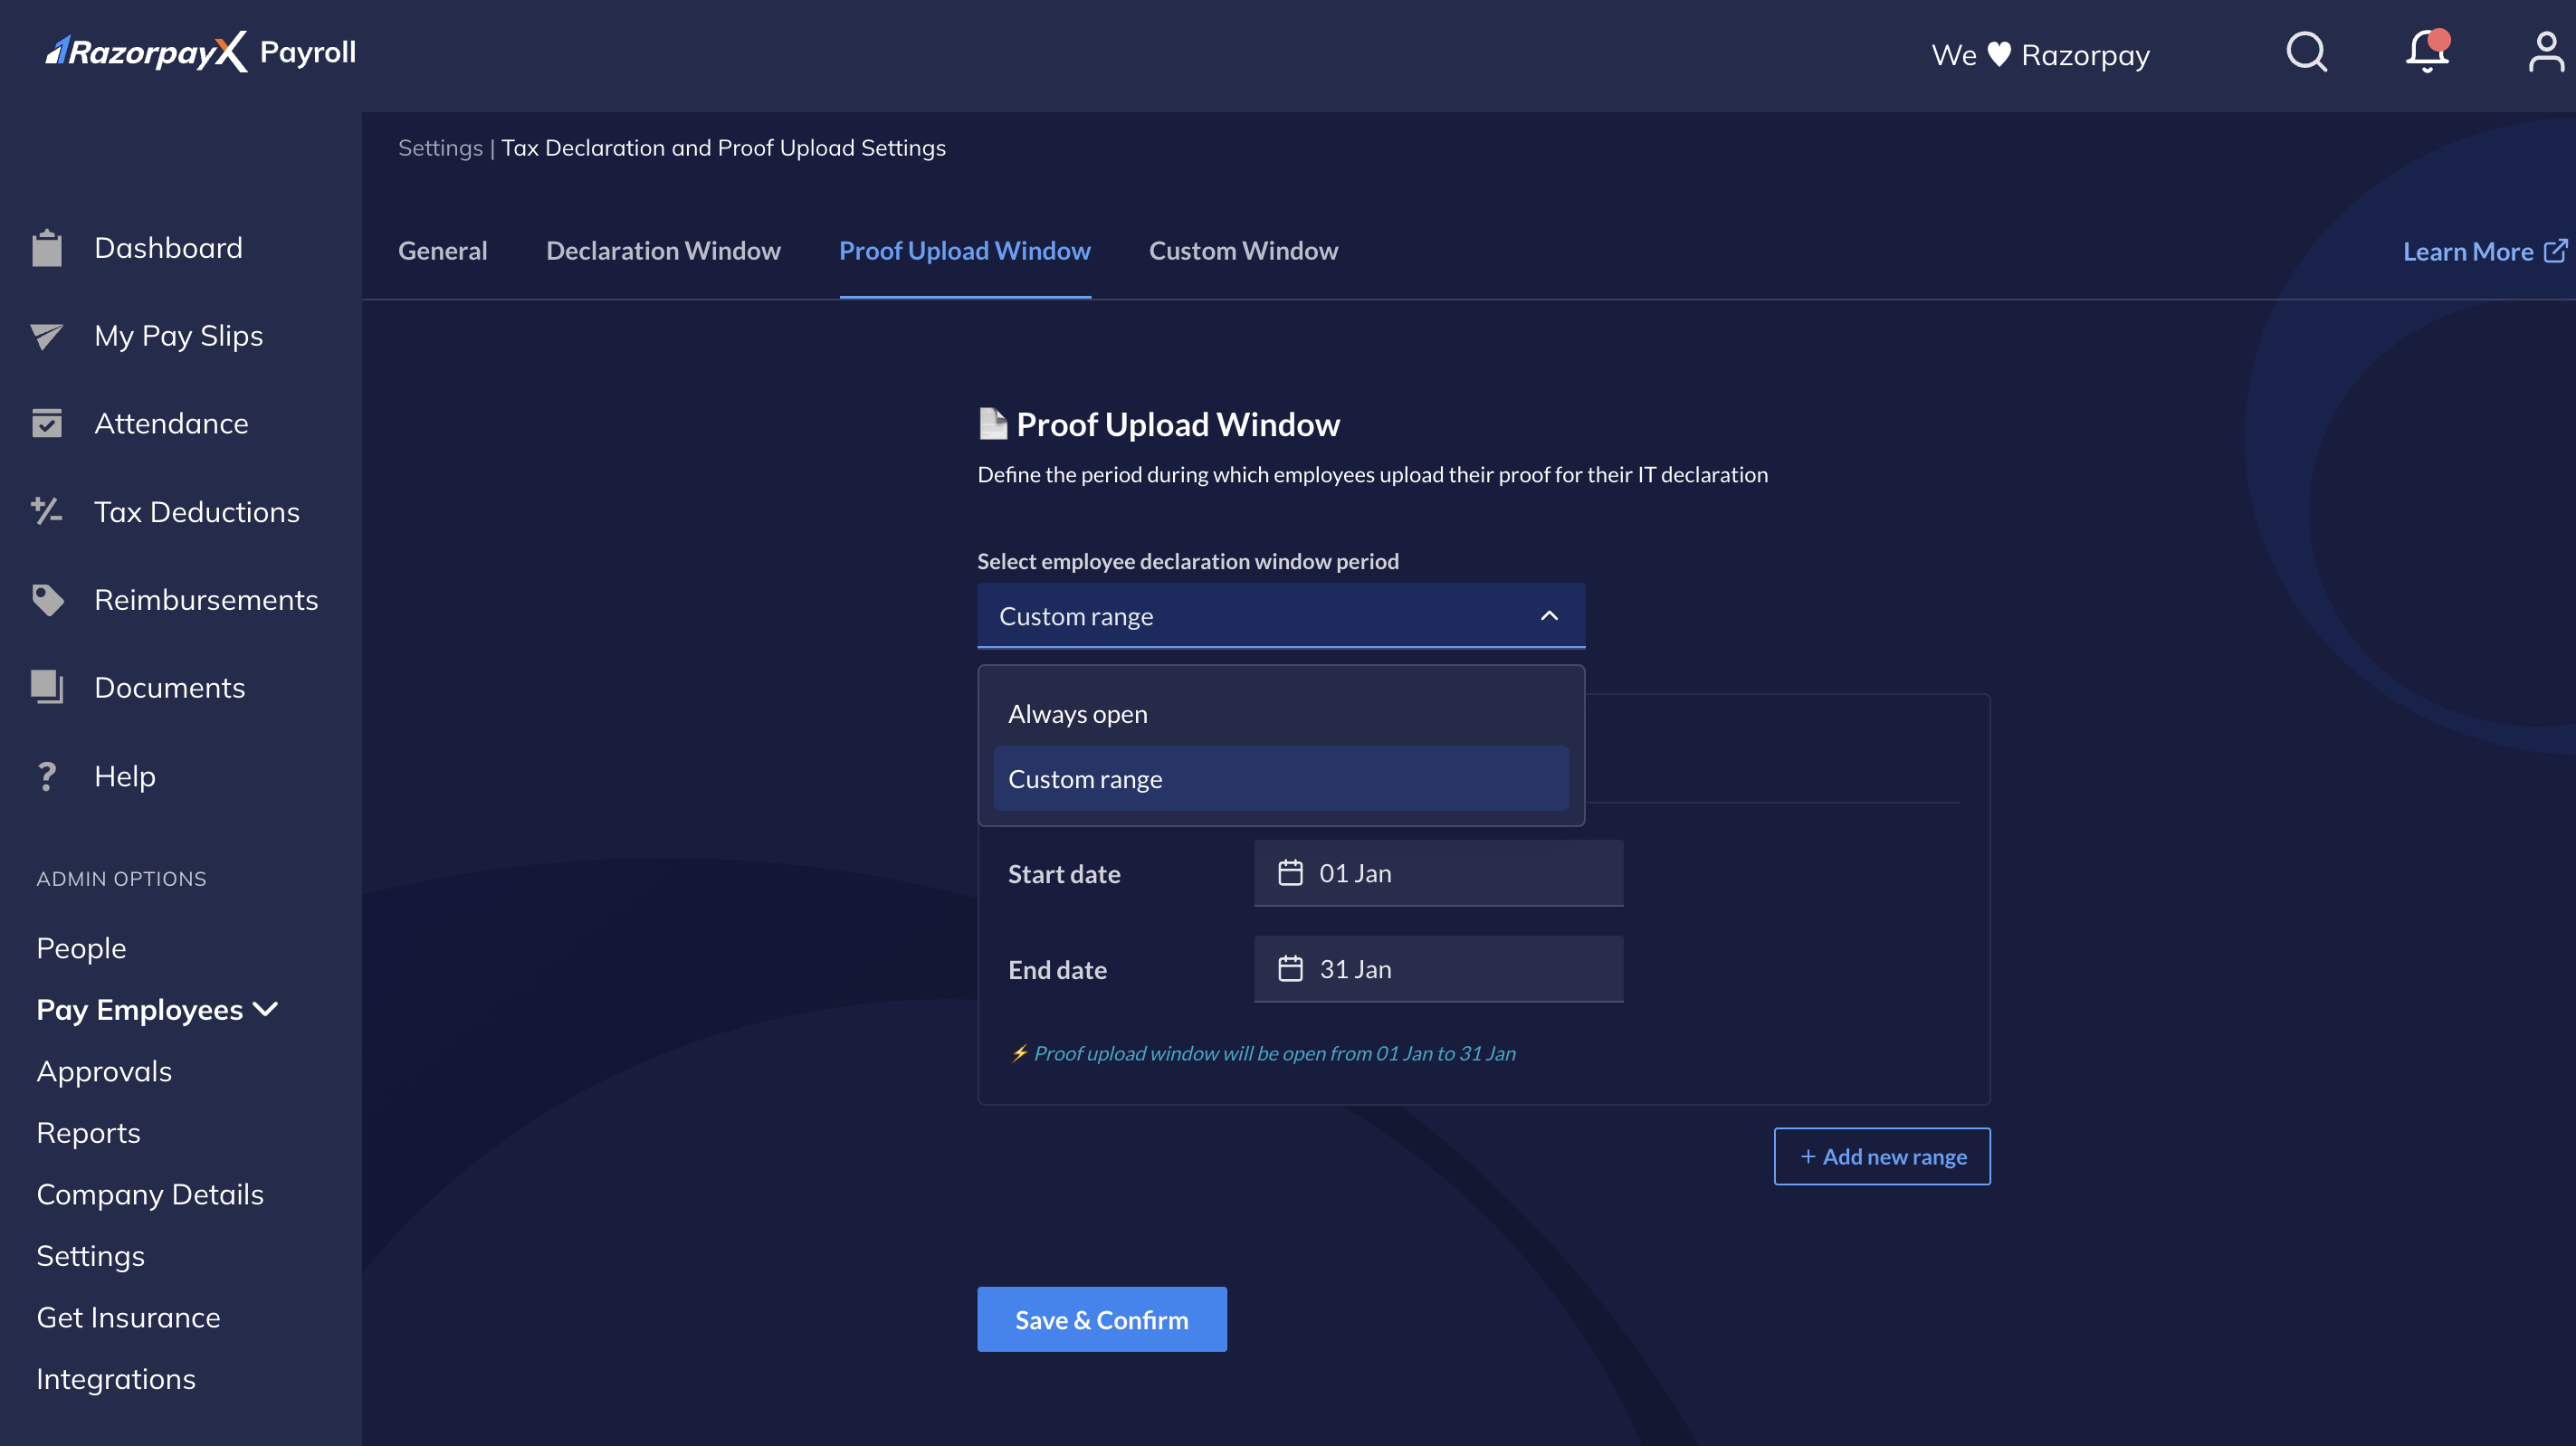Click the Help icon
This screenshot has width=2576, height=1446.
pyautogui.click(x=48, y=775)
